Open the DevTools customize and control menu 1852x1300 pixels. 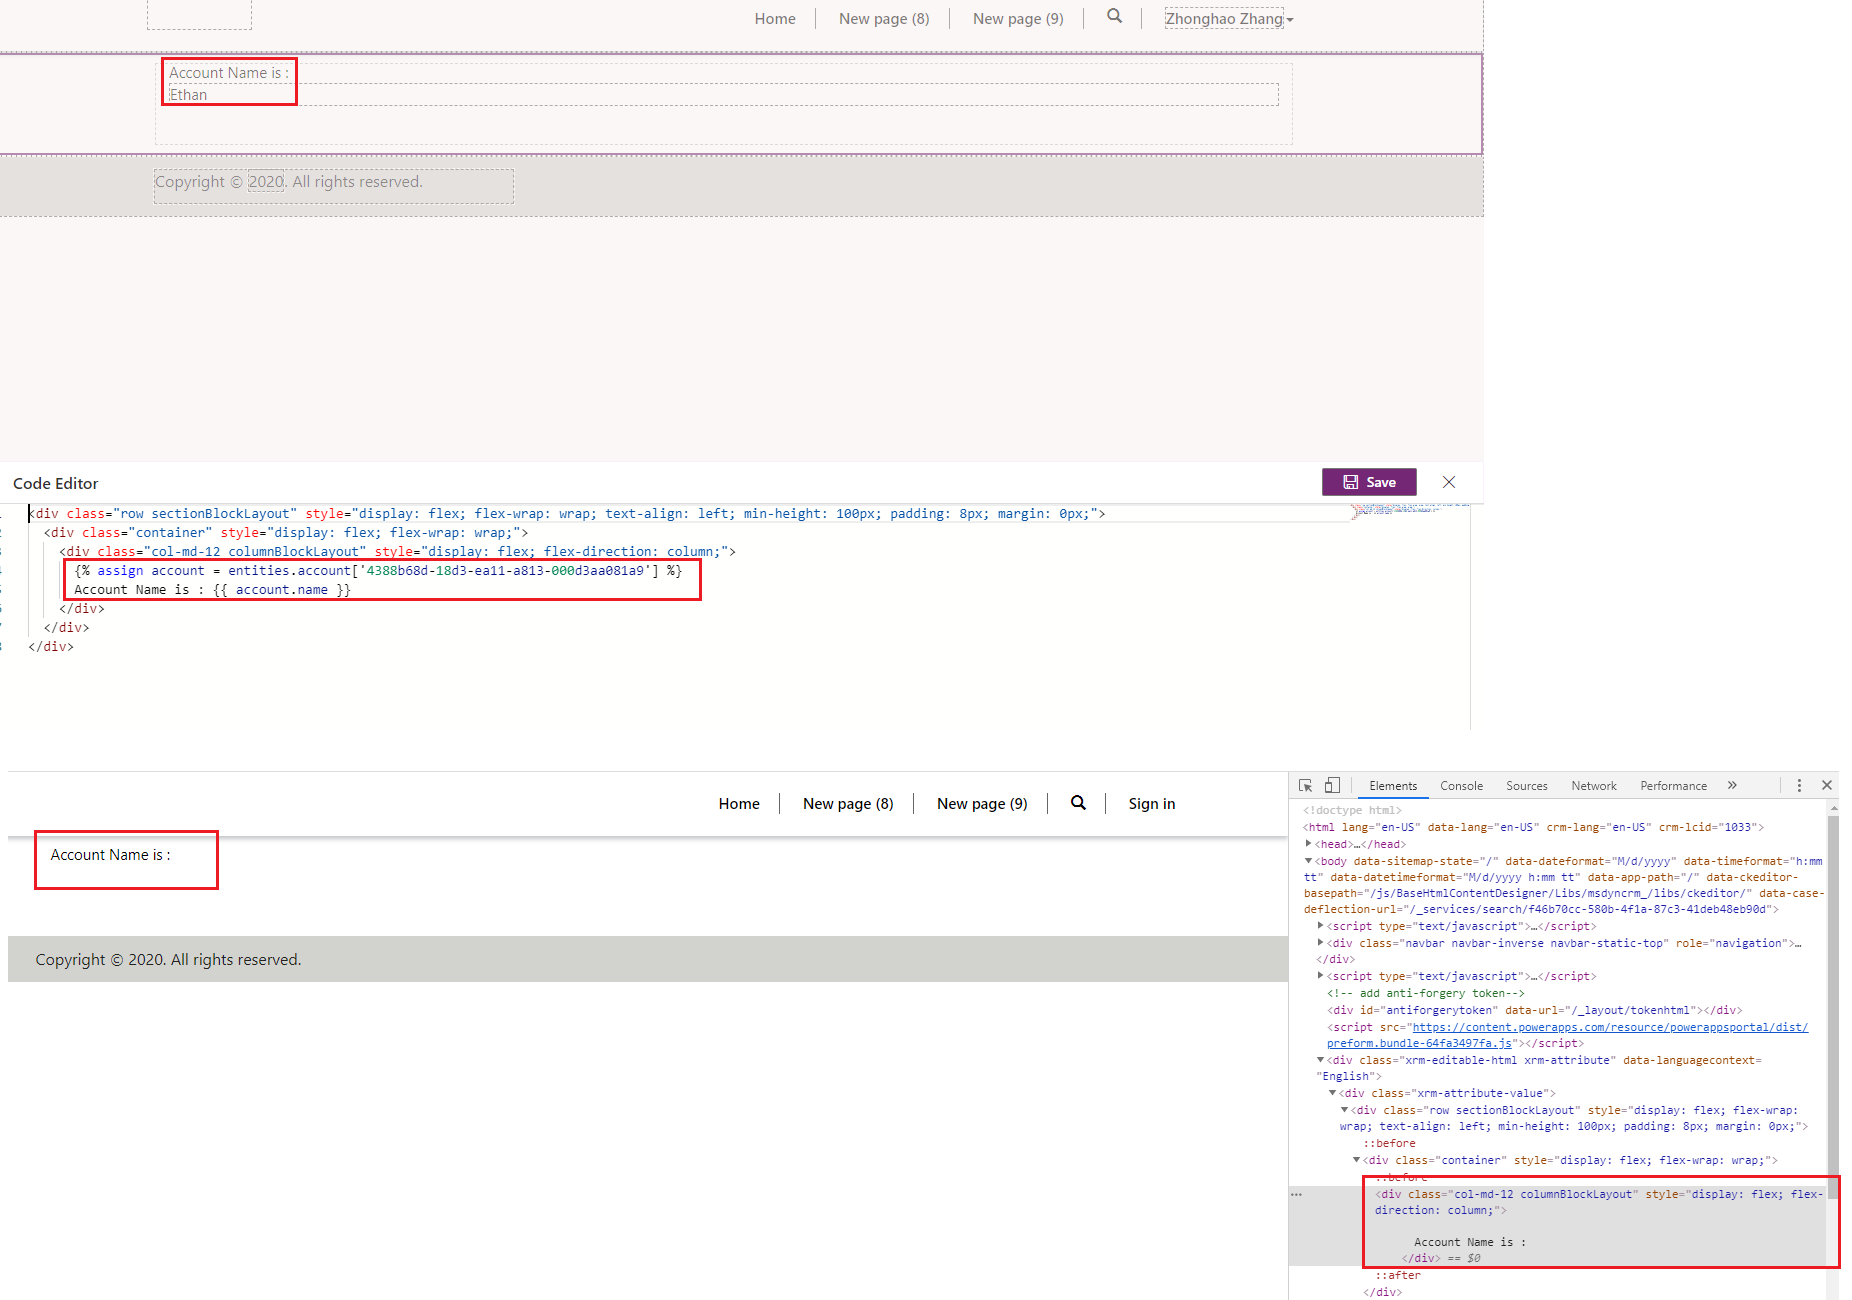point(1799,785)
